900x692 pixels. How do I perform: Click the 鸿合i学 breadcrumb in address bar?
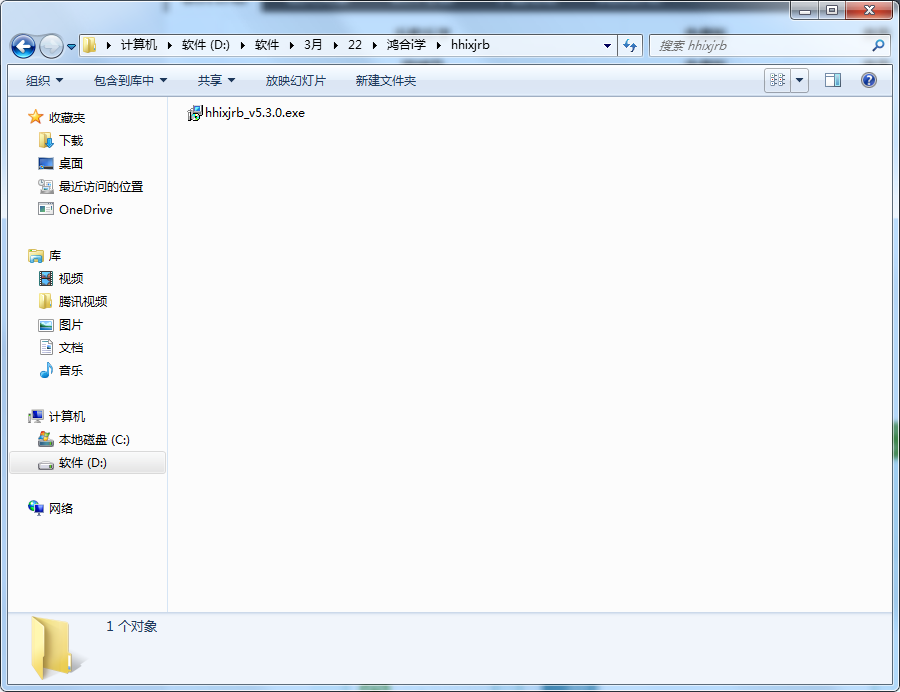coord(405,45)
